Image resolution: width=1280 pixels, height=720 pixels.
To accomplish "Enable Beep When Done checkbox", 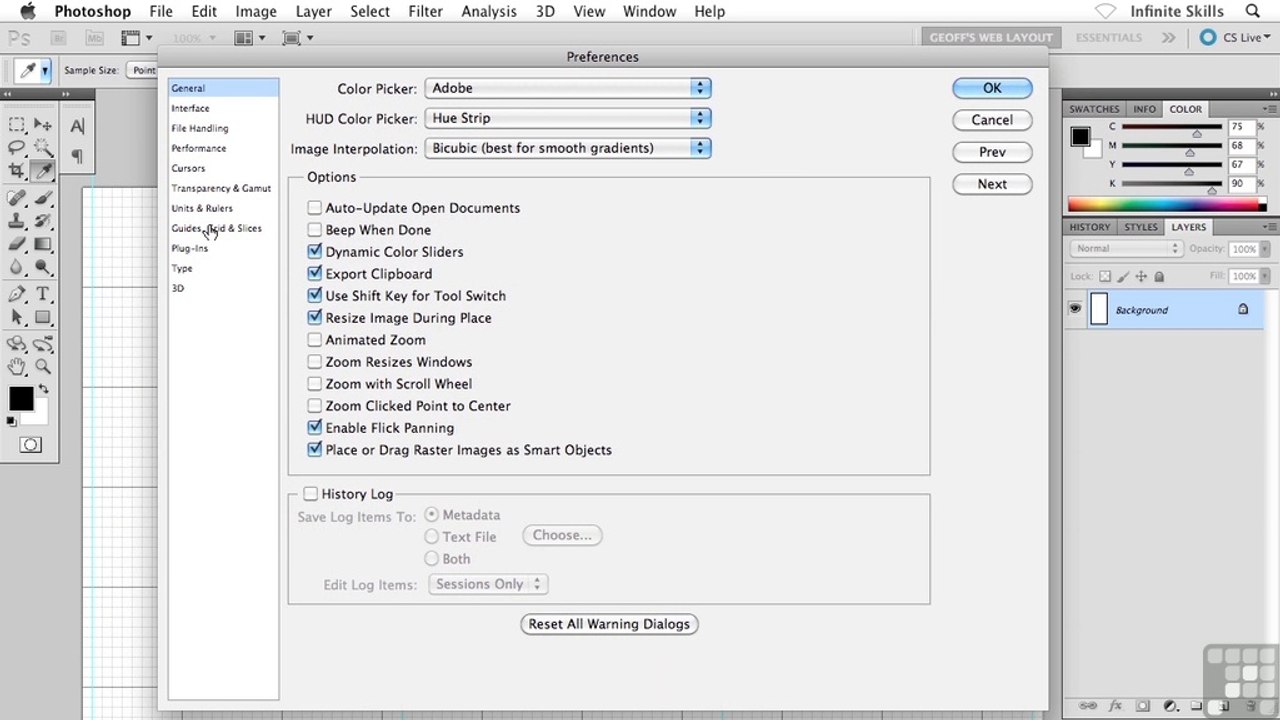I will pos(315,230).
